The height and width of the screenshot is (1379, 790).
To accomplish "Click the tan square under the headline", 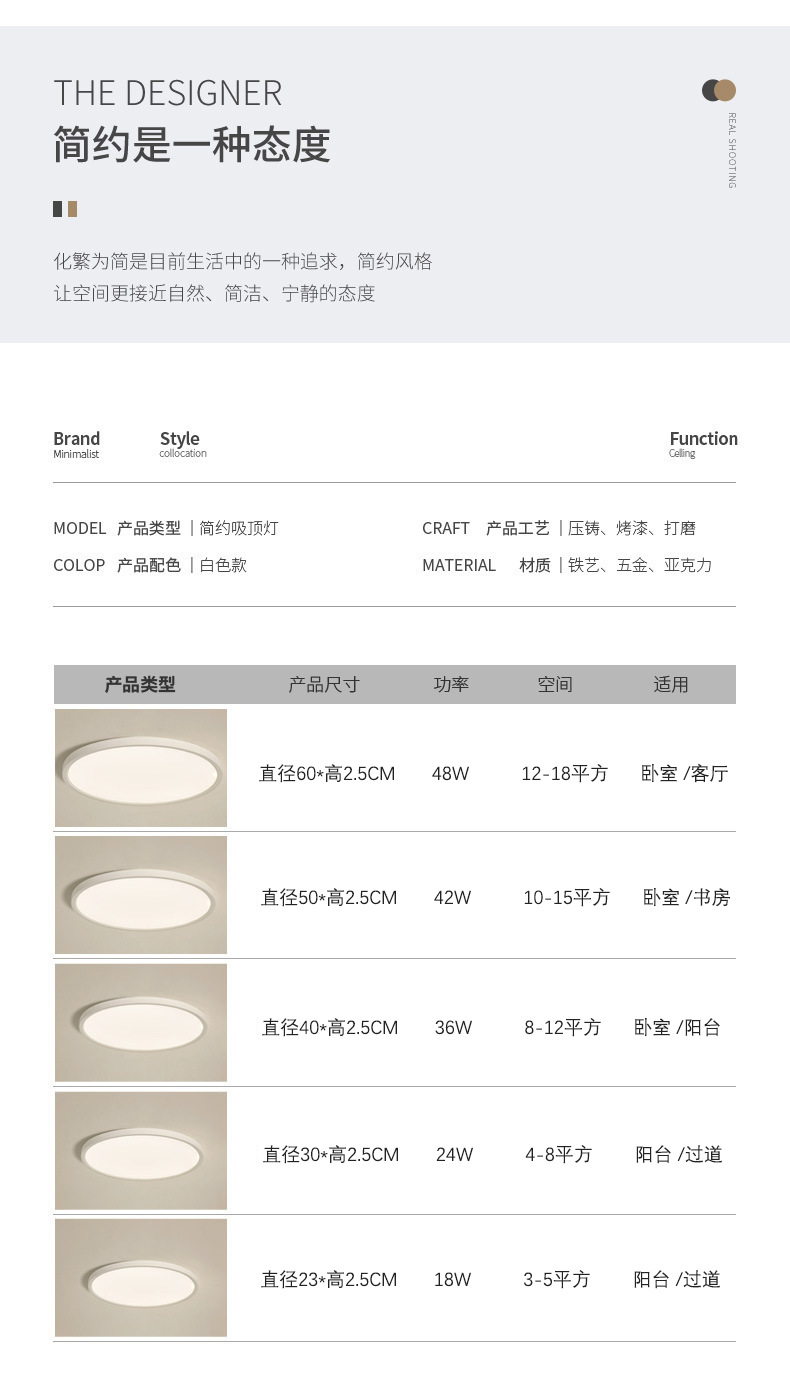I will pos(72,209).
